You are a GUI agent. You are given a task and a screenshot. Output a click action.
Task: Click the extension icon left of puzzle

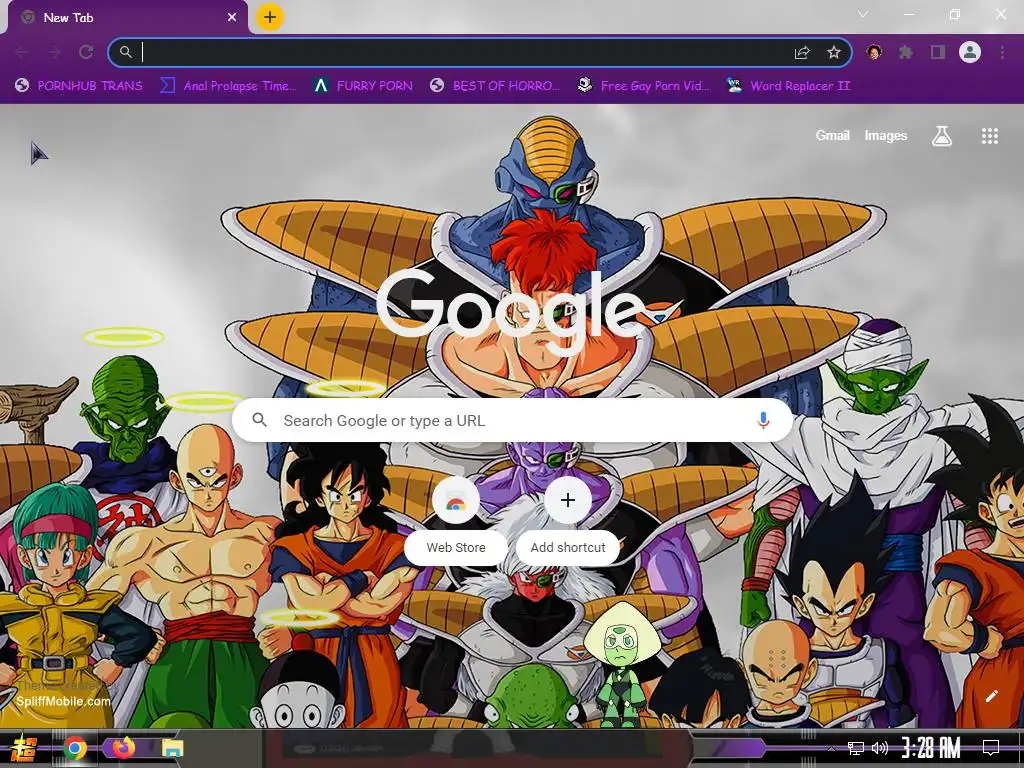tap(874, 52)
